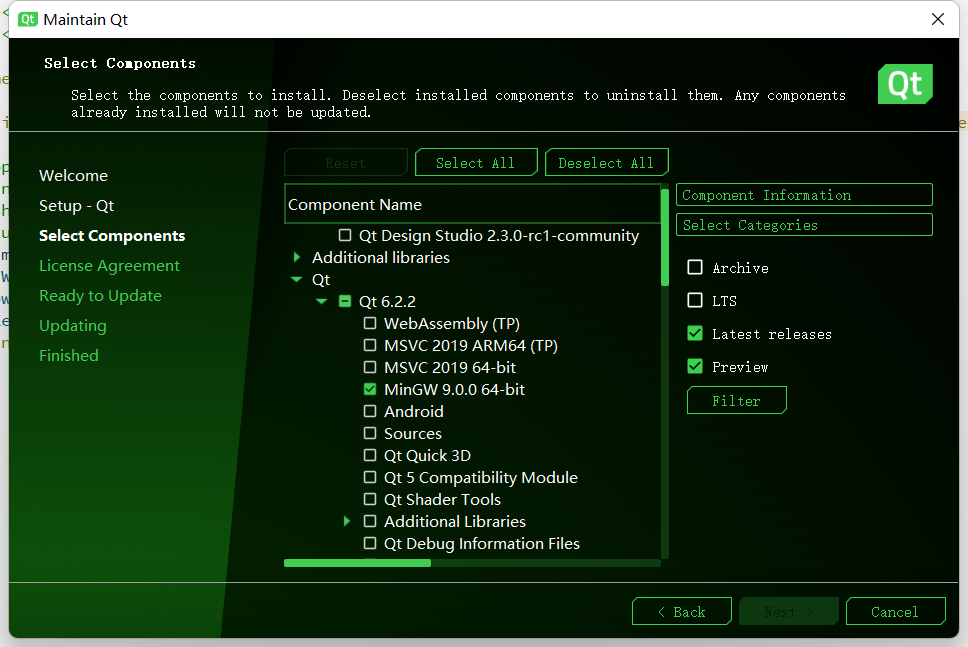The height and width of the screenshot is (647, 968).
Task: Close the Maintain Qt window
Action: [x=938, y=19]
